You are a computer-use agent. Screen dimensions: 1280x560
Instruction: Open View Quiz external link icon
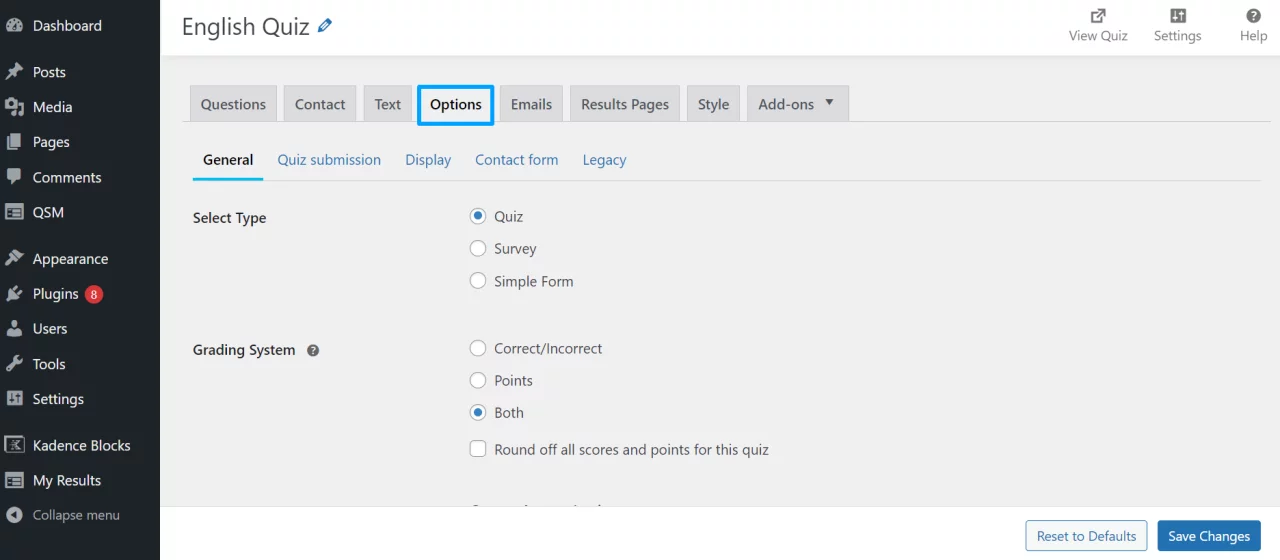point(1098,15)
